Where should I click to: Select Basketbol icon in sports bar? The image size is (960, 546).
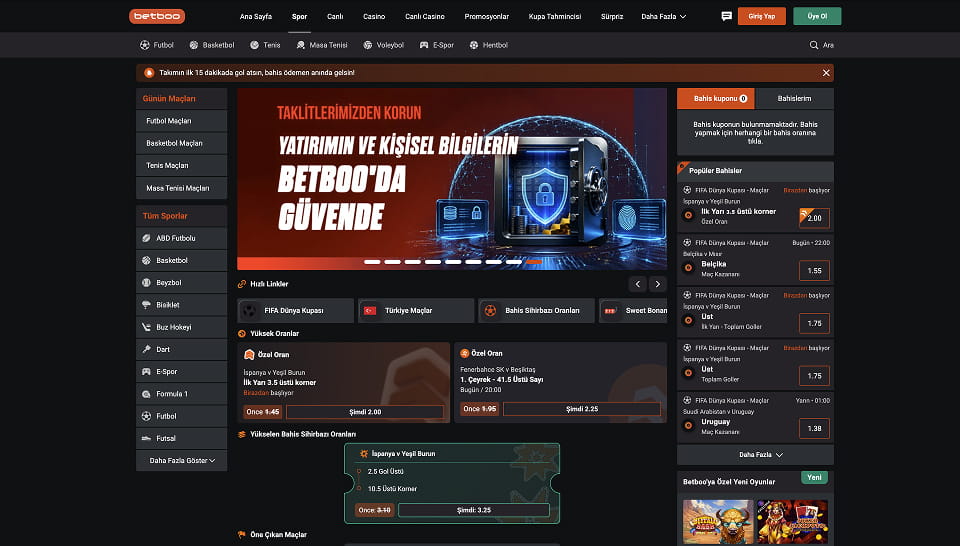(x=193, y=45)
